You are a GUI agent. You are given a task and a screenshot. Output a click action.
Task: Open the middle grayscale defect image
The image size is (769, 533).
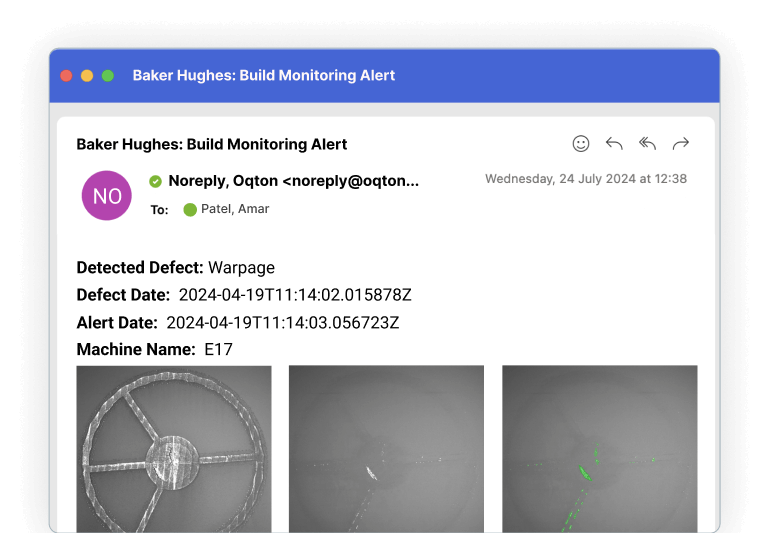[x=386, y=448]
